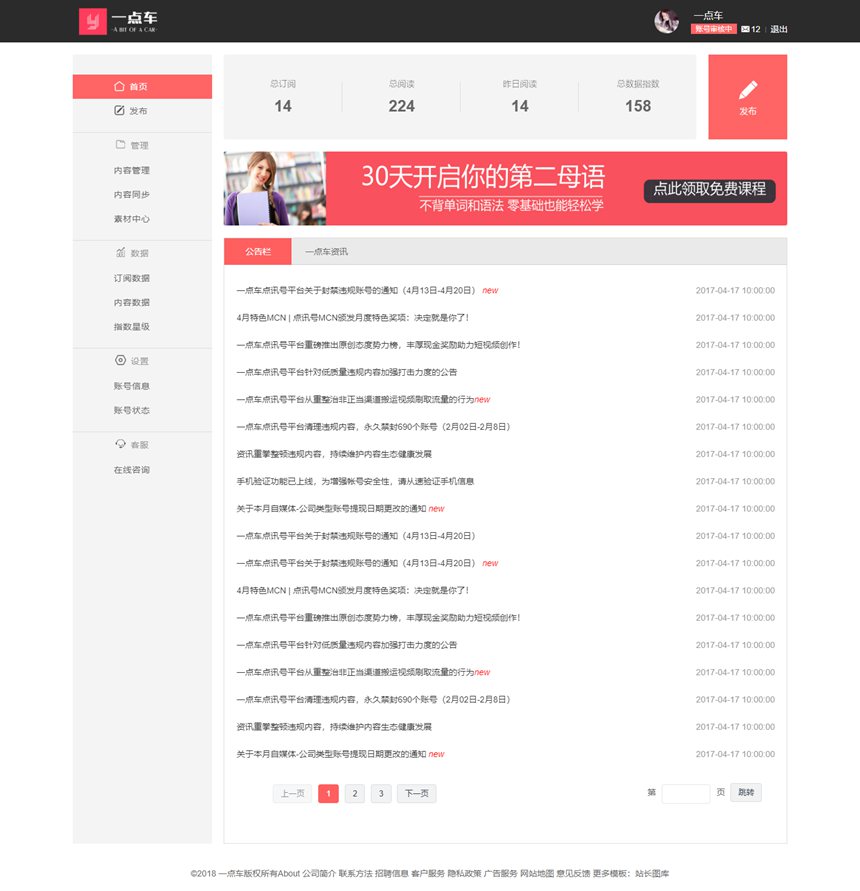Screen dimensions: 860x891
Task: Click the 一点车 logo icon
Action: pos(92,21)
